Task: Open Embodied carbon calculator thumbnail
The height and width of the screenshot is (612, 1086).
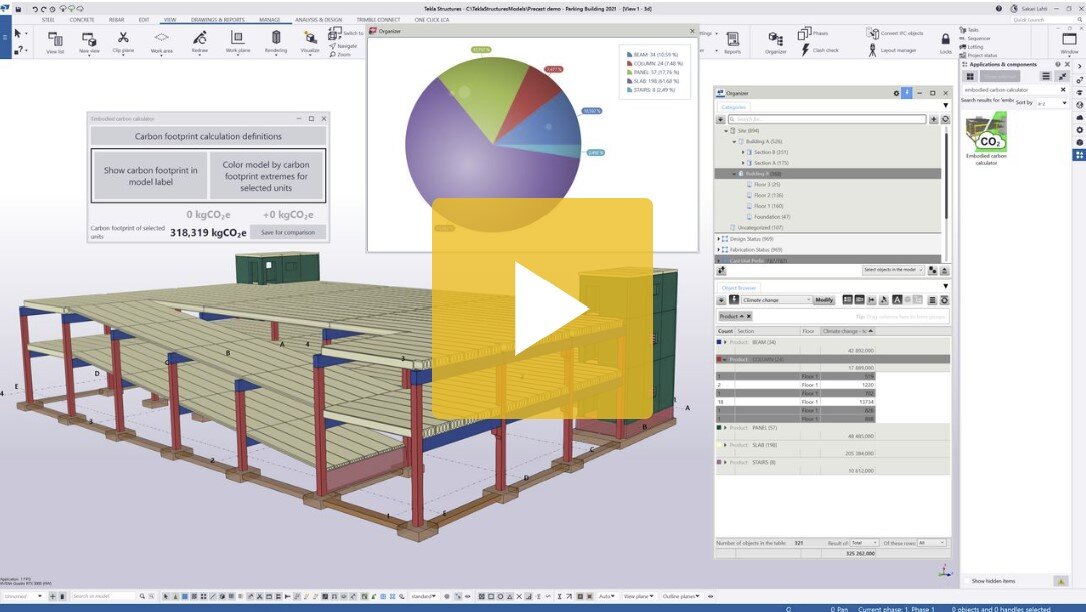Action: coord(986,132)
